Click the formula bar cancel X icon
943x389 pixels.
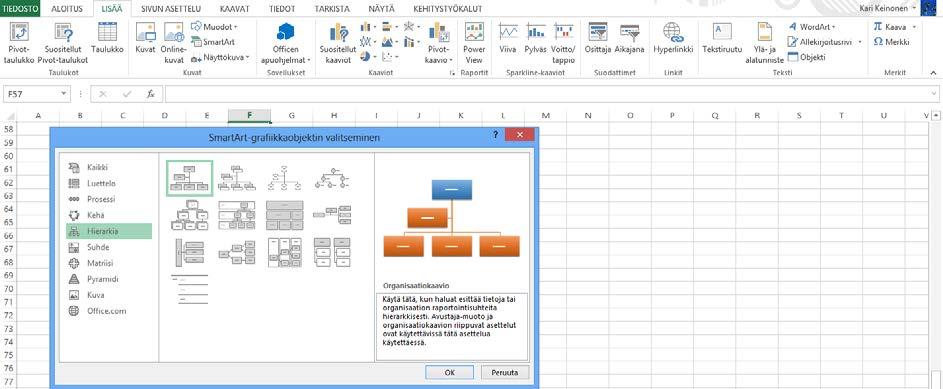tap(103, 94)
